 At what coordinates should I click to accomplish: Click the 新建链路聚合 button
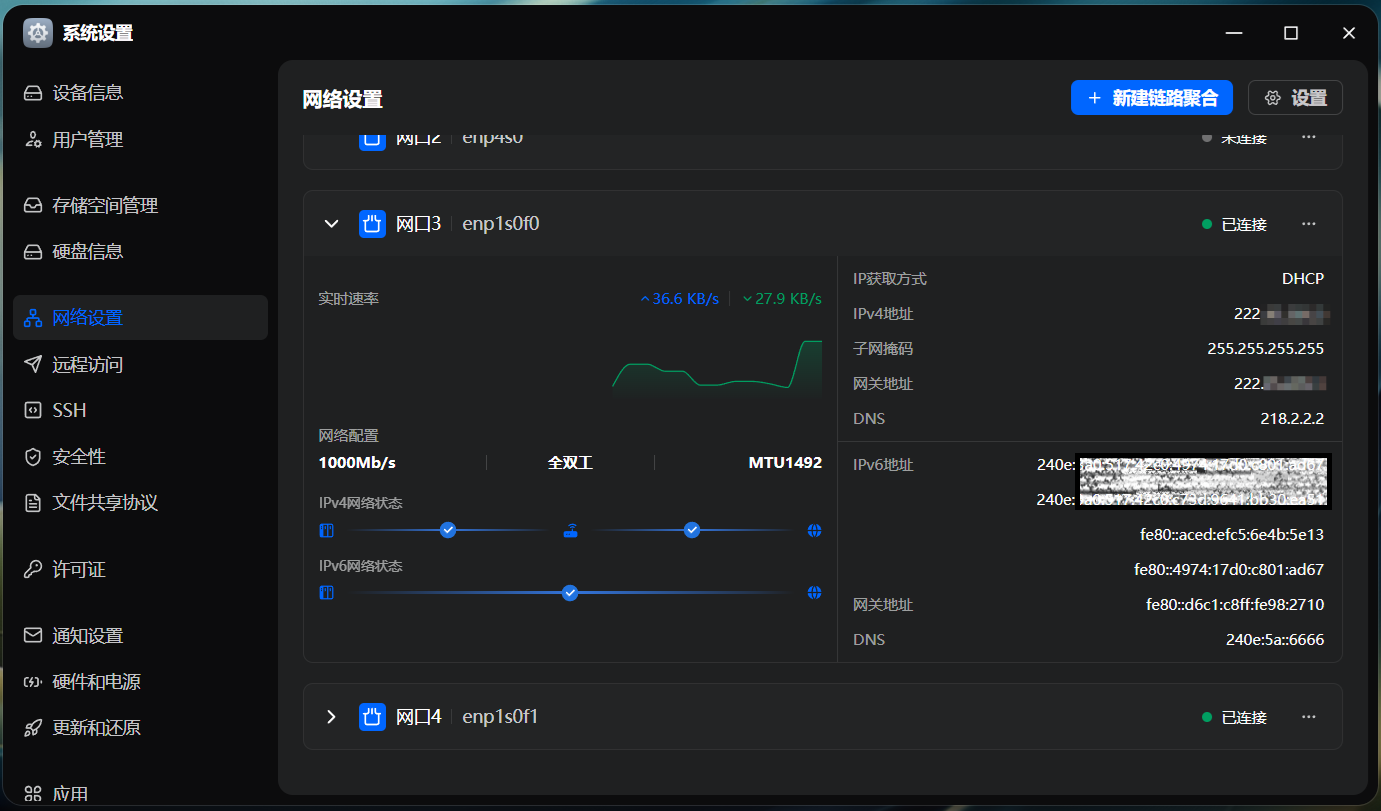pos(1151,97)
